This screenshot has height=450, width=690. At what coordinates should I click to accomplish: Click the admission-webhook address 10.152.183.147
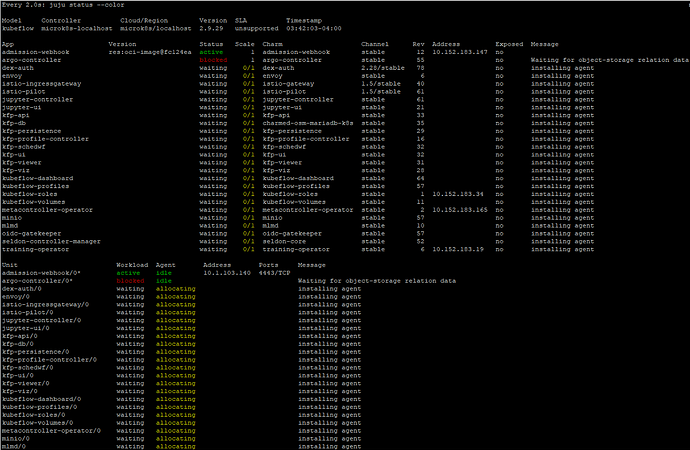(x=460, y=52)
